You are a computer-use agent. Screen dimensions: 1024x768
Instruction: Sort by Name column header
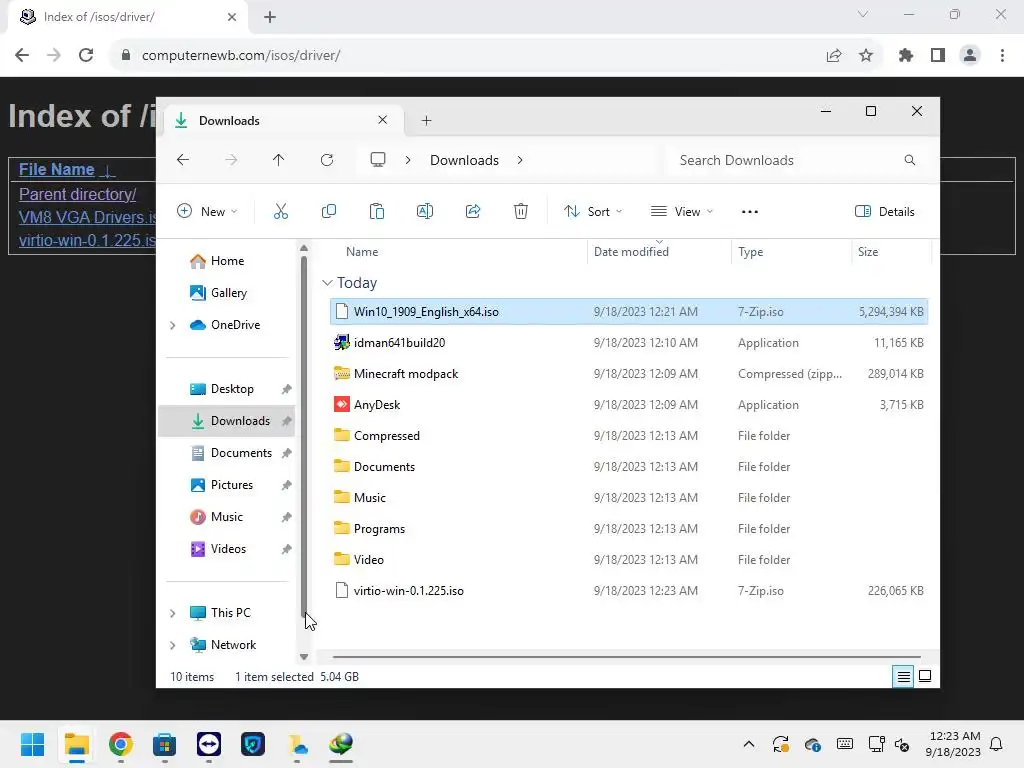tap(362, 252)
